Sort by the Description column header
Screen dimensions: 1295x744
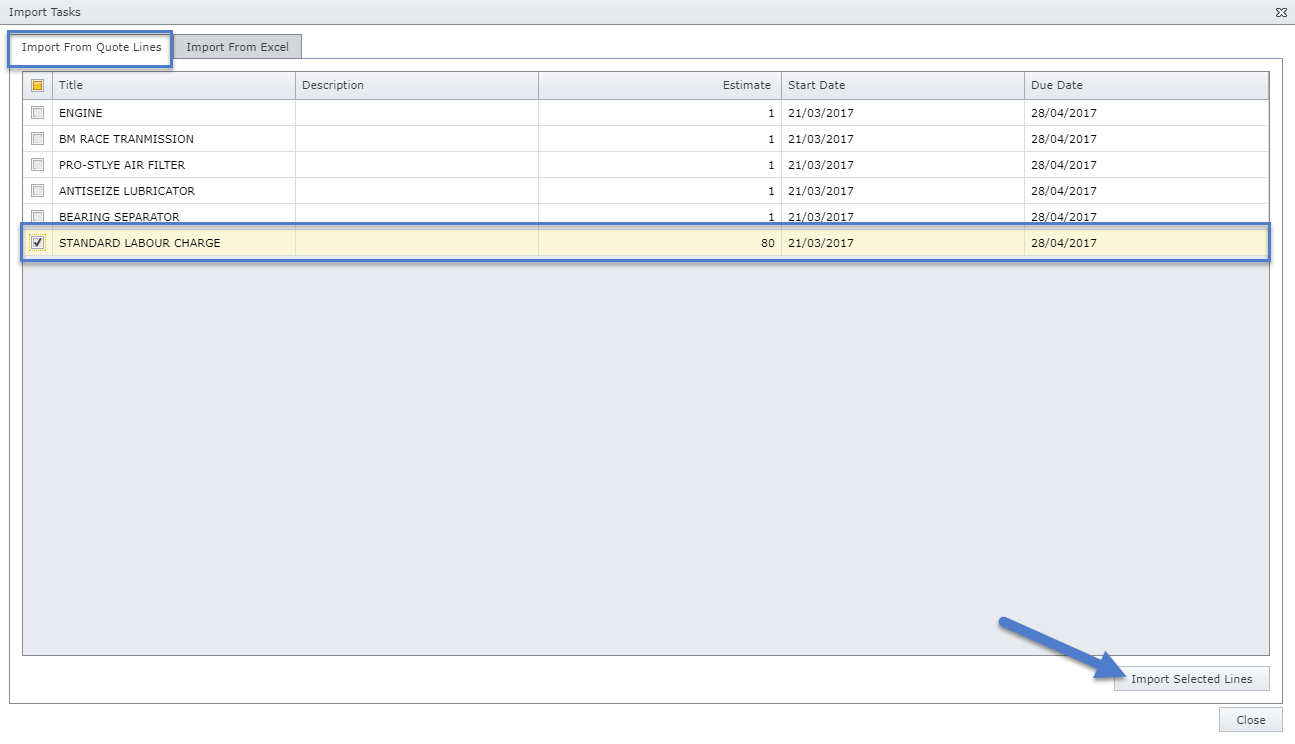tap(416, 86)
